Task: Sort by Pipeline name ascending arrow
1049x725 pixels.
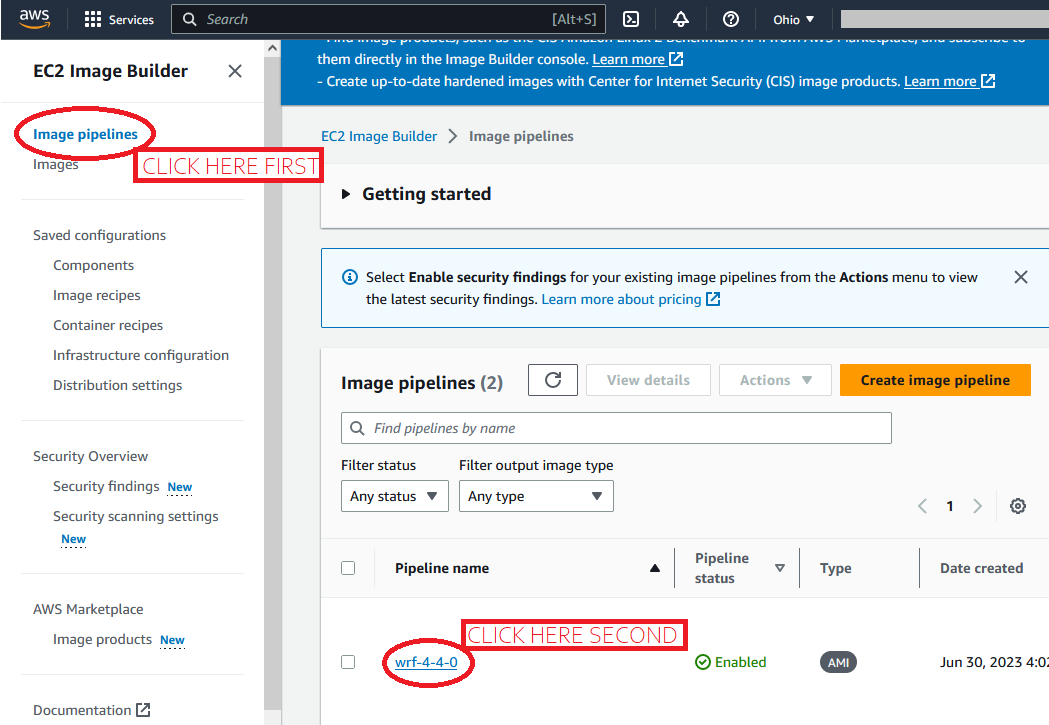Action: tap(654, 568)
